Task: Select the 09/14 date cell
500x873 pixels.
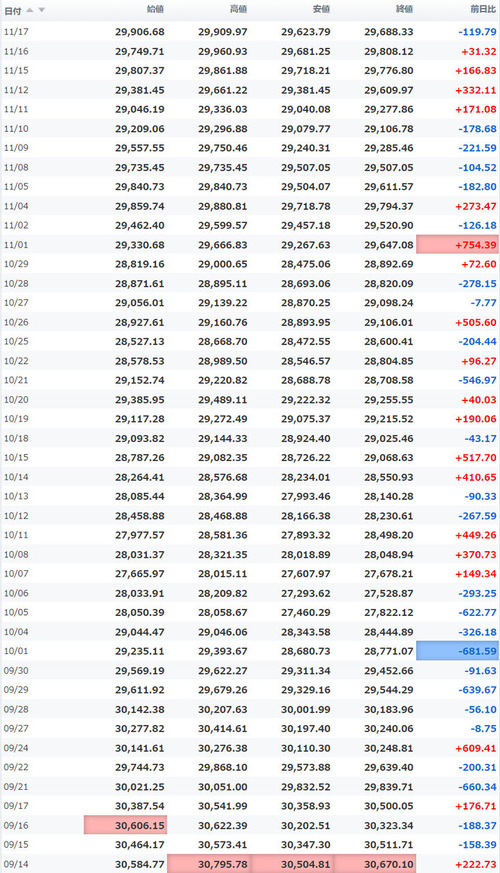Action: [16, 864]
